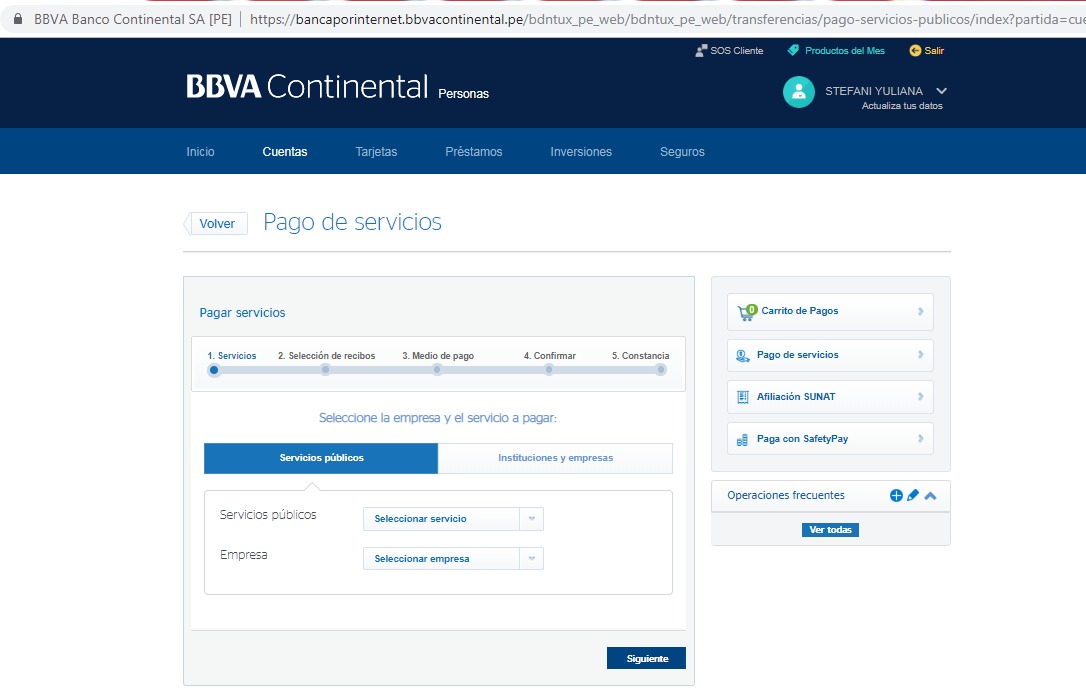Click the Carrito de Pagos arrow chevron
This screenshot has height=691, width=1086.
tap(920, 312)
